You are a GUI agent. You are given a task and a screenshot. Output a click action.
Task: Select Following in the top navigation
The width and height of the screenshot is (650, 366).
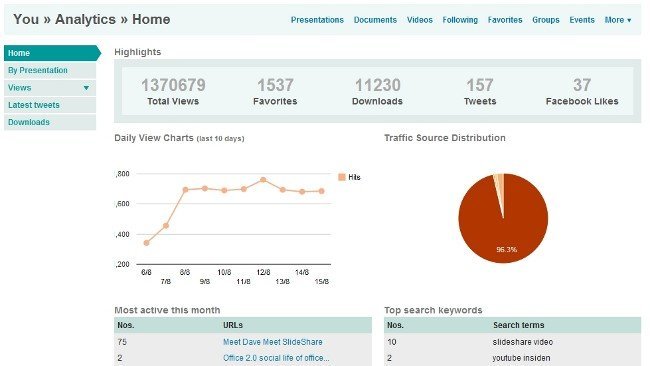(x=460, y=20)
